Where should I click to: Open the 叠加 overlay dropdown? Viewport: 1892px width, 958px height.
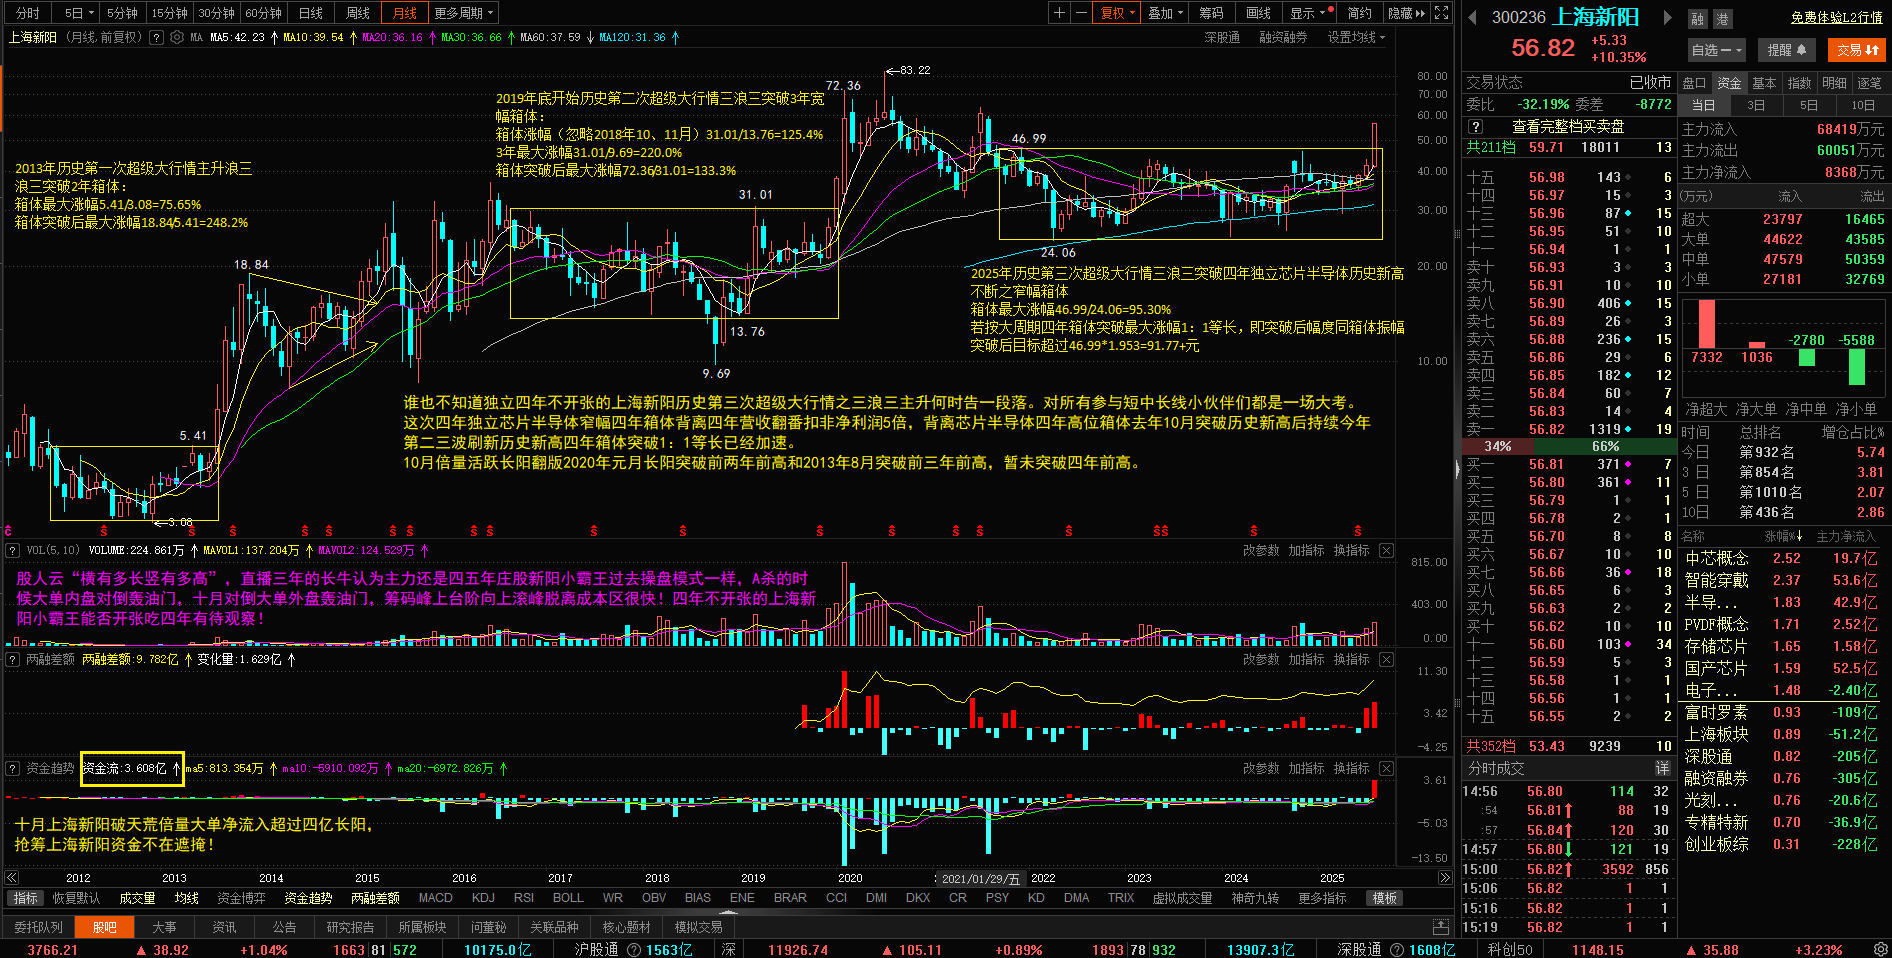coord(1165,13)
